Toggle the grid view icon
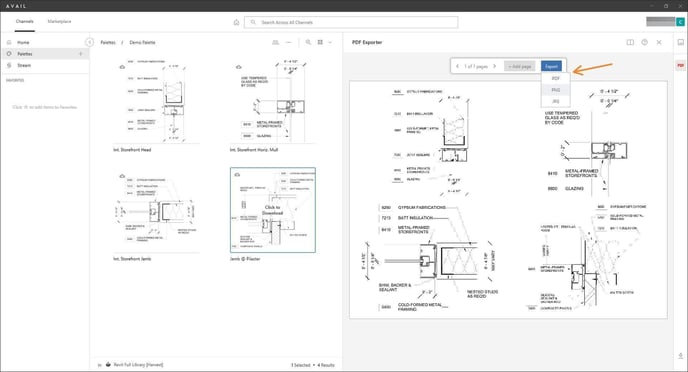Screen dimensions: 688x372 [320, 43]
